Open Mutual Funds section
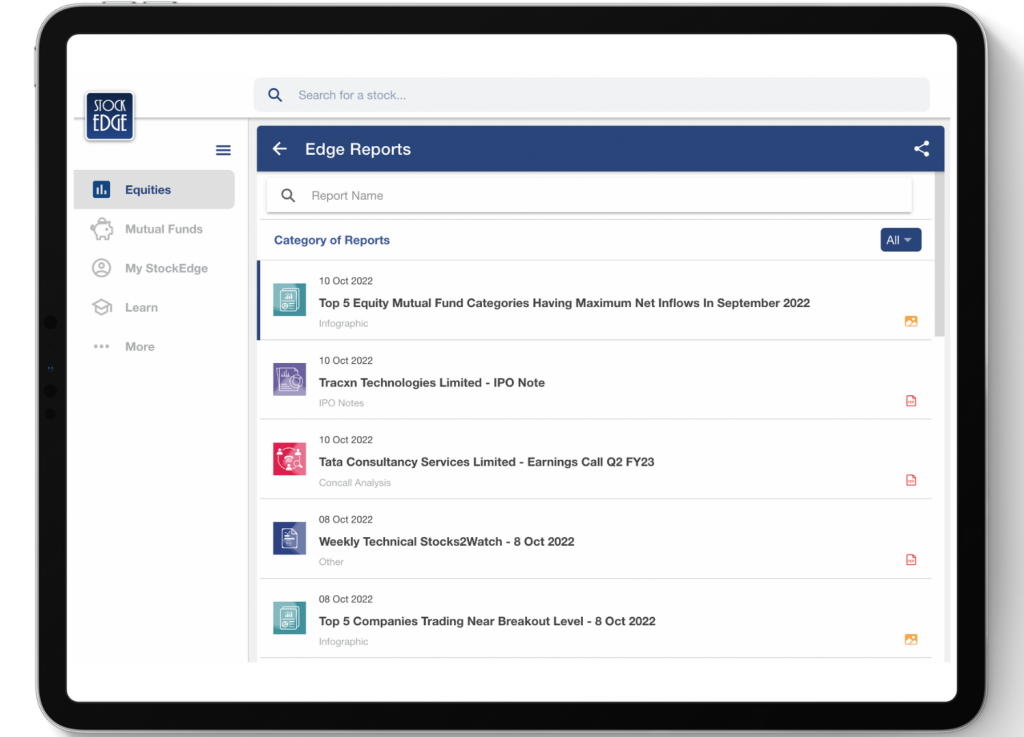 pyautogui.click(x=154, y=229)
